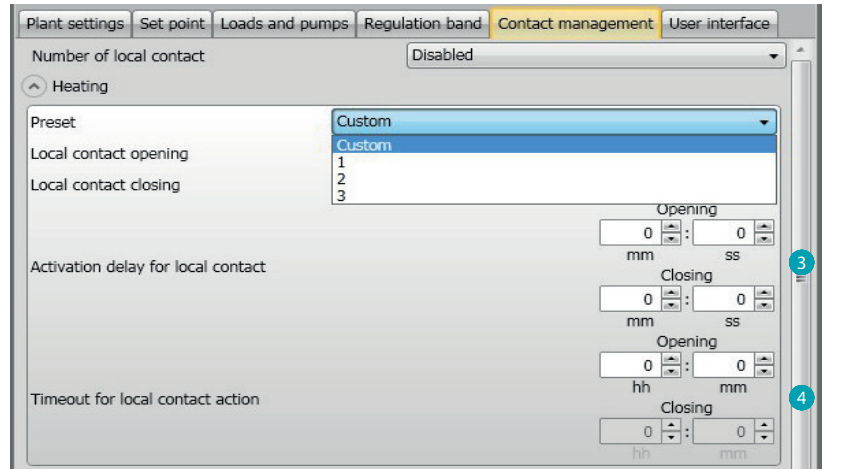Choose preset 2 from the list

coord(554,179)
